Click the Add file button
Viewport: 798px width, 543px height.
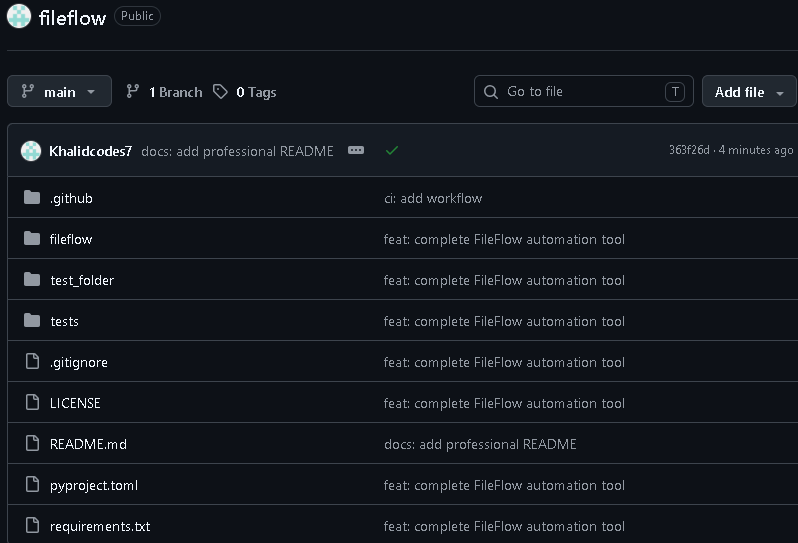click(749, 92)
